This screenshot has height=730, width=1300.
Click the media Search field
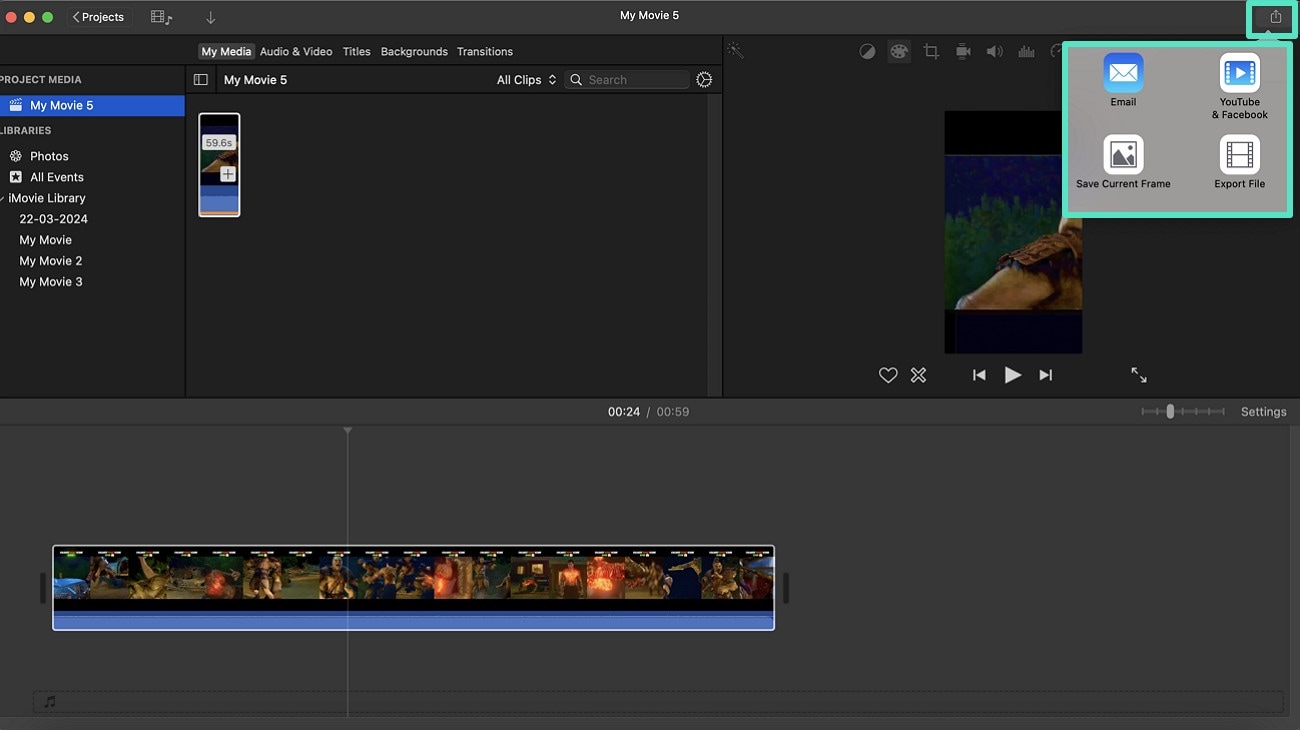tap(627, 80)
